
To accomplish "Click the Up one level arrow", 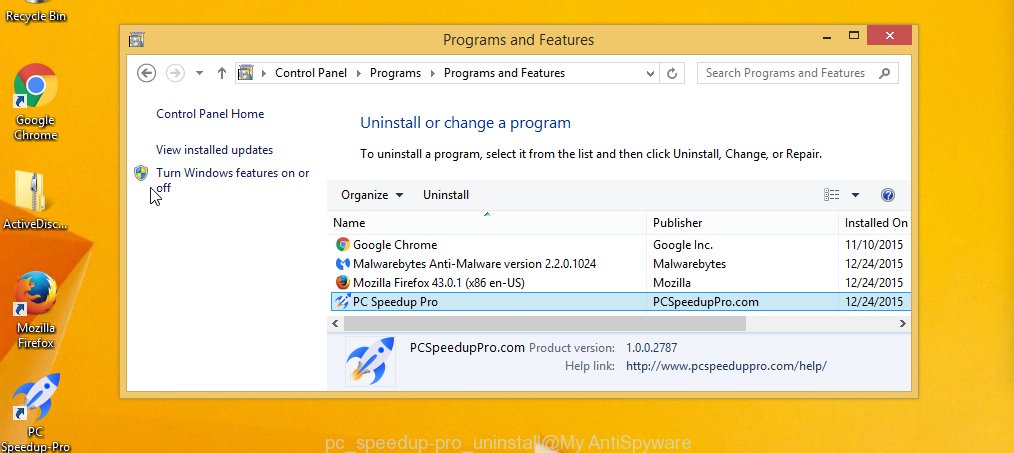I will click(x=221, y=73).
